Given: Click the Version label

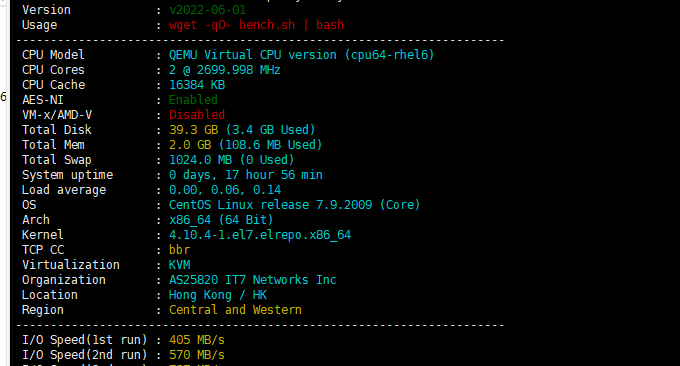Looking at the screenshot, I should coord(46,10).
